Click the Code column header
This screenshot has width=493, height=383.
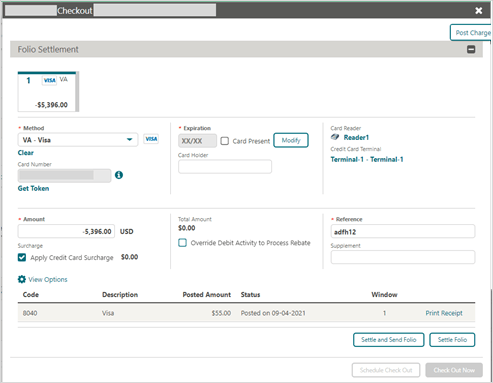(31, 295)
